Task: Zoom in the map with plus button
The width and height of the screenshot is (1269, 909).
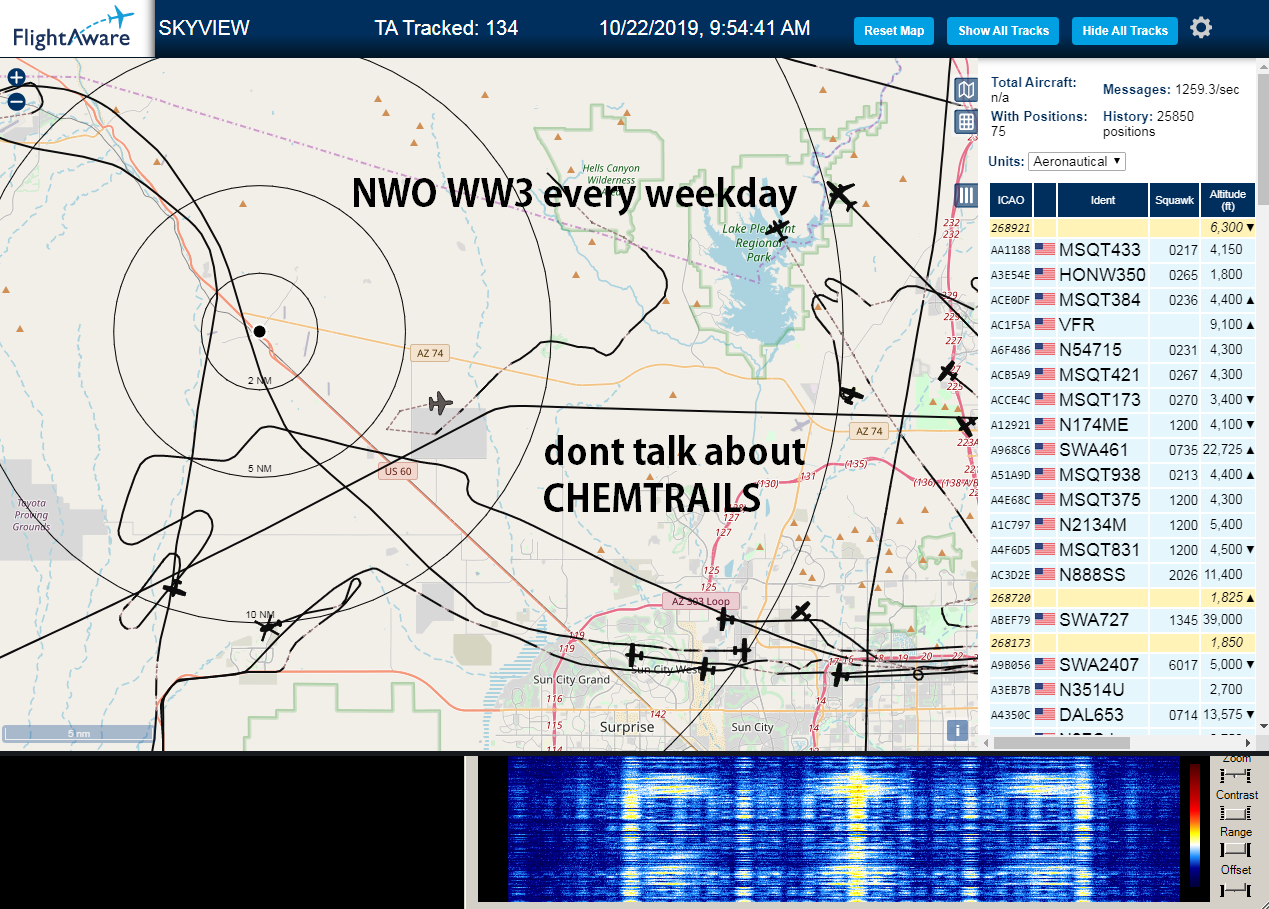Action: [x=16, y=77]
